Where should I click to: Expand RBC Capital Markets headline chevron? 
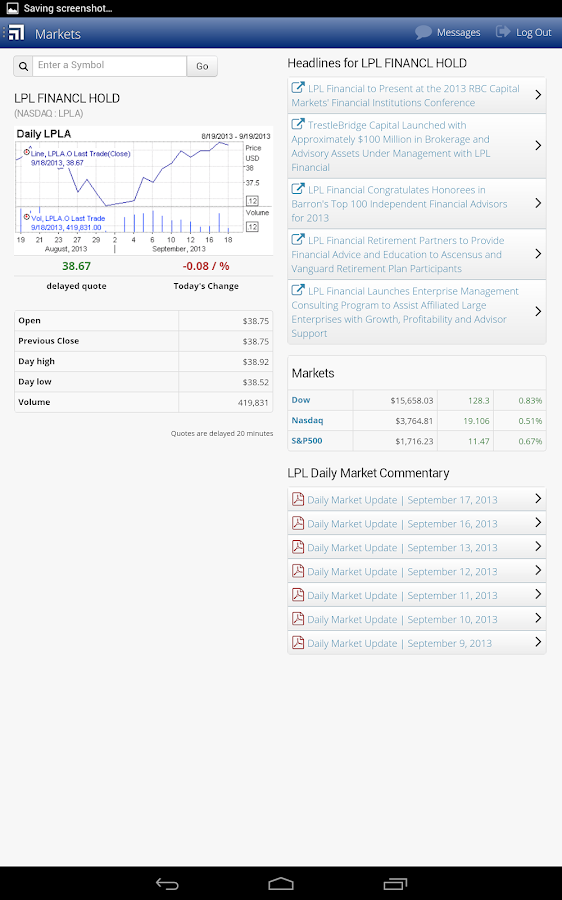click(x=538, y=95)
